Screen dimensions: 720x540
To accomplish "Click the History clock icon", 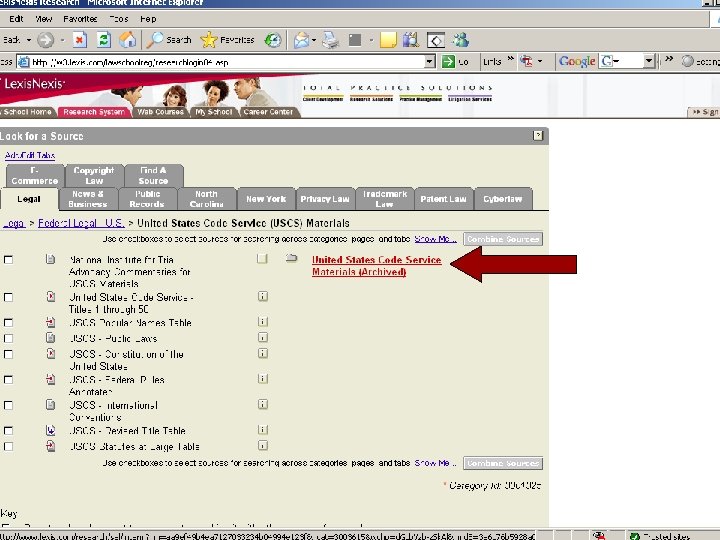I will click(273, 40).
